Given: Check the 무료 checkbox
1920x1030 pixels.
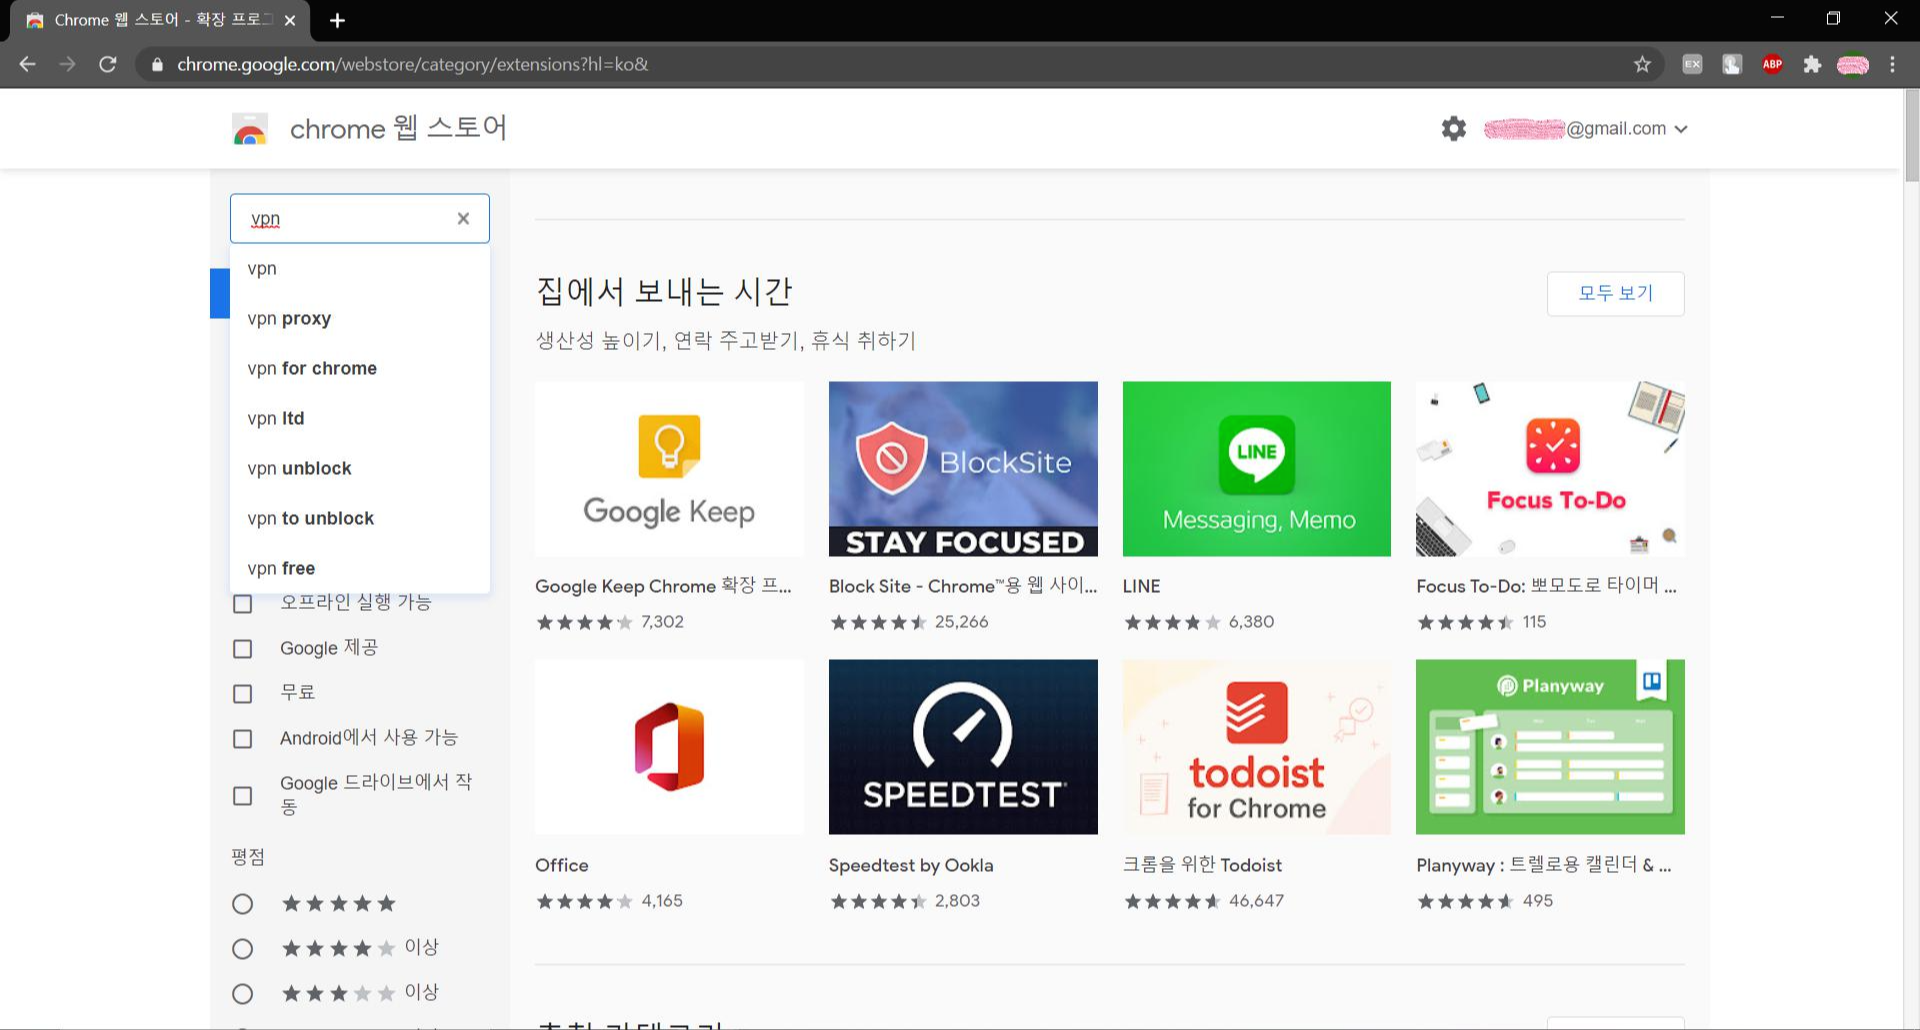Looking at the screenshot, I should click(x=242, y=693).
